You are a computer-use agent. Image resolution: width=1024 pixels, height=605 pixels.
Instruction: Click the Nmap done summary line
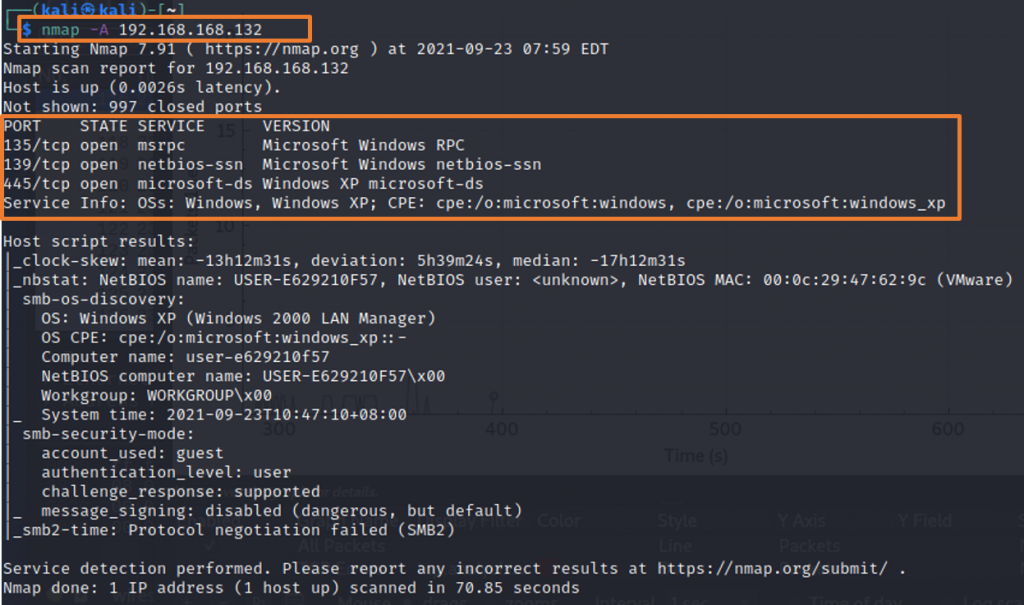tap(291, 588)
